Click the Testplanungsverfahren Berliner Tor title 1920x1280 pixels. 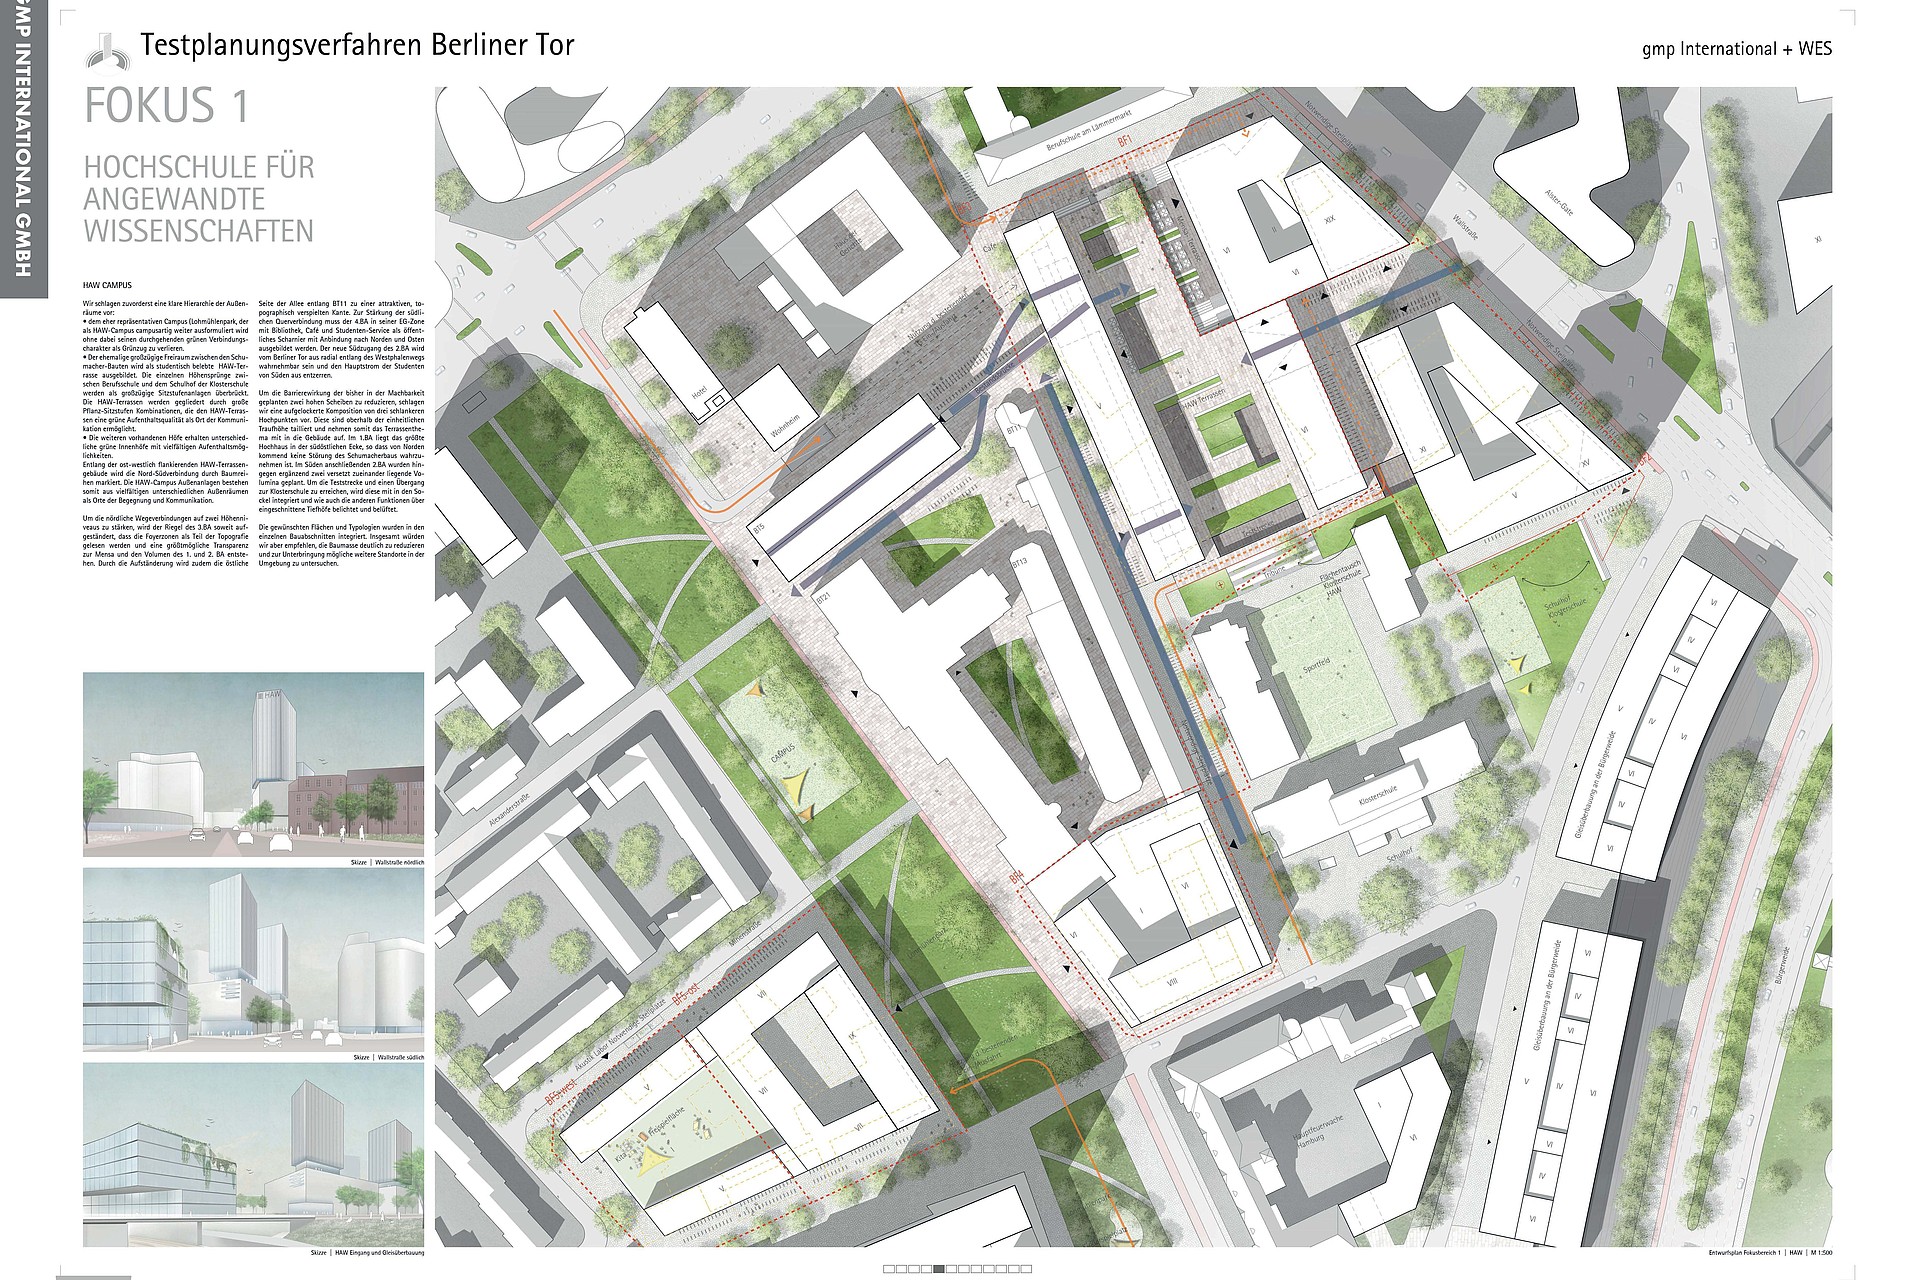point(357,45)
